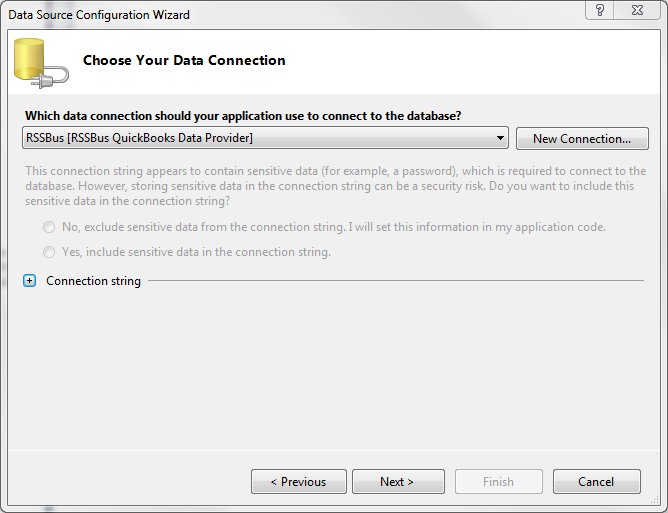Click the Finish button
The height and width of the screenshot is (513, 668).
(x=498, y=482)
